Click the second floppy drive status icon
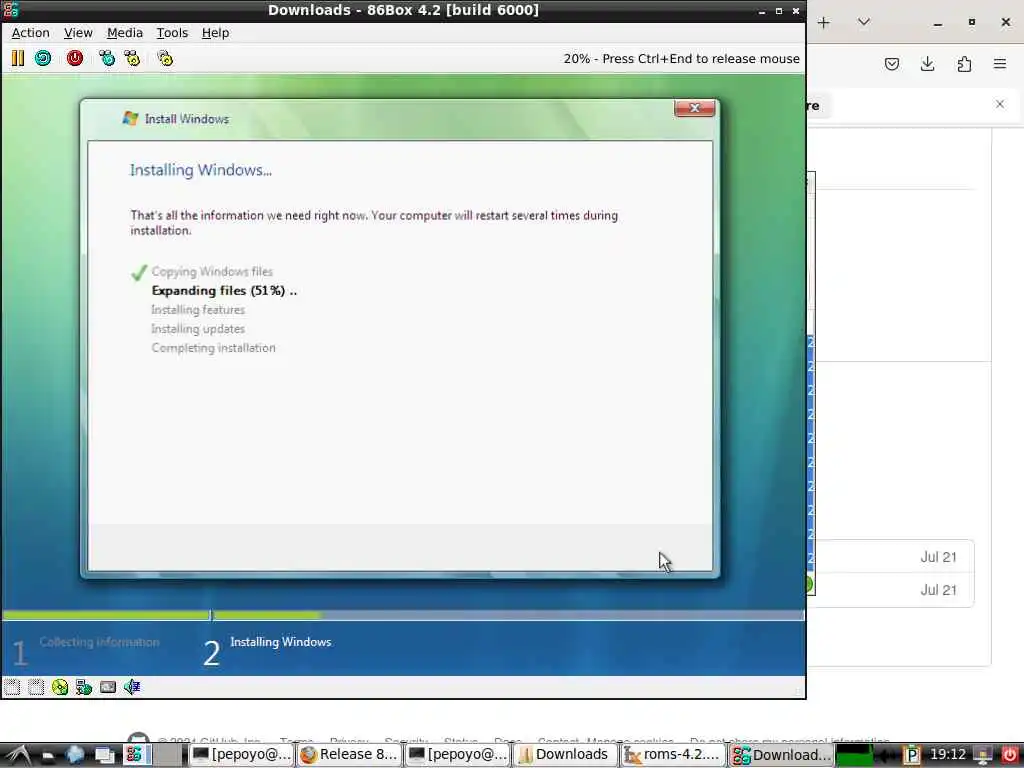 (36, 687)
